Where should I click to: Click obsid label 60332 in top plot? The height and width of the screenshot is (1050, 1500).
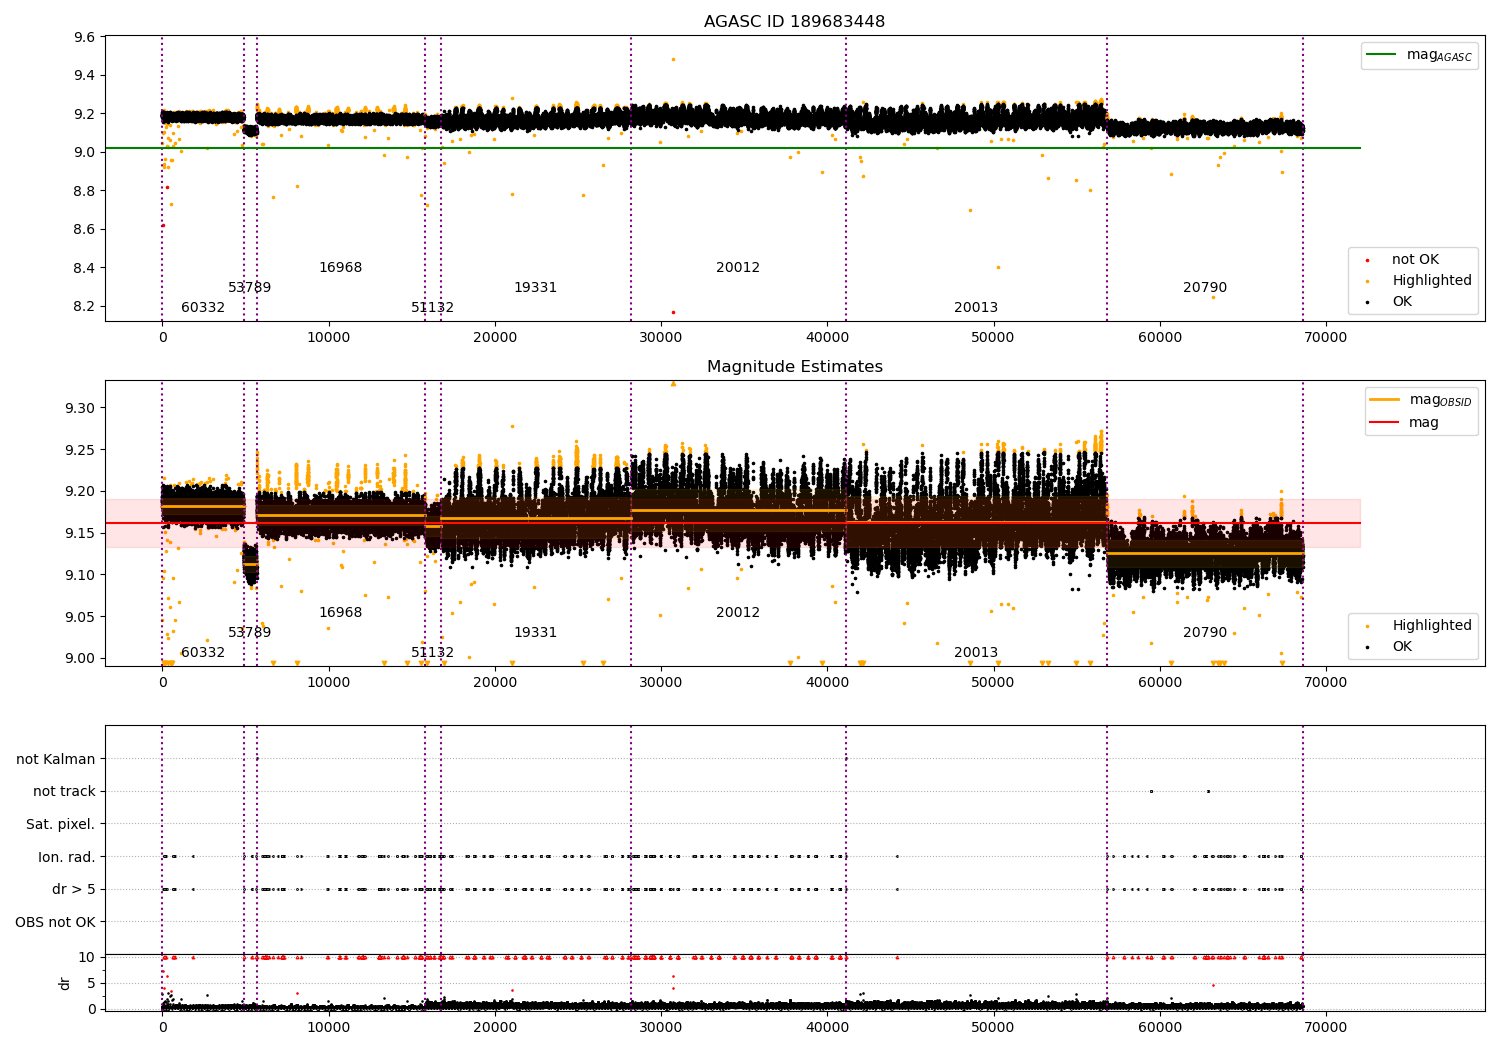click(203, 308)
